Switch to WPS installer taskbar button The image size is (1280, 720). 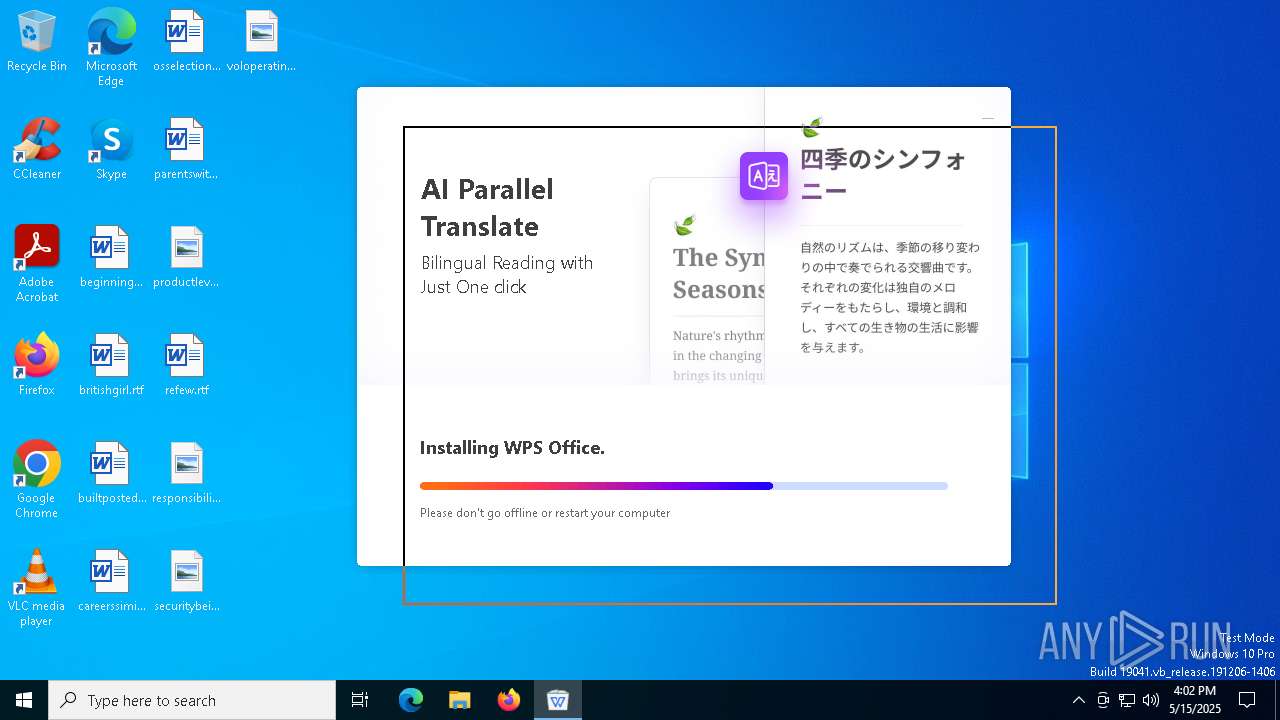pyautogui.click(x=558, y=700)
